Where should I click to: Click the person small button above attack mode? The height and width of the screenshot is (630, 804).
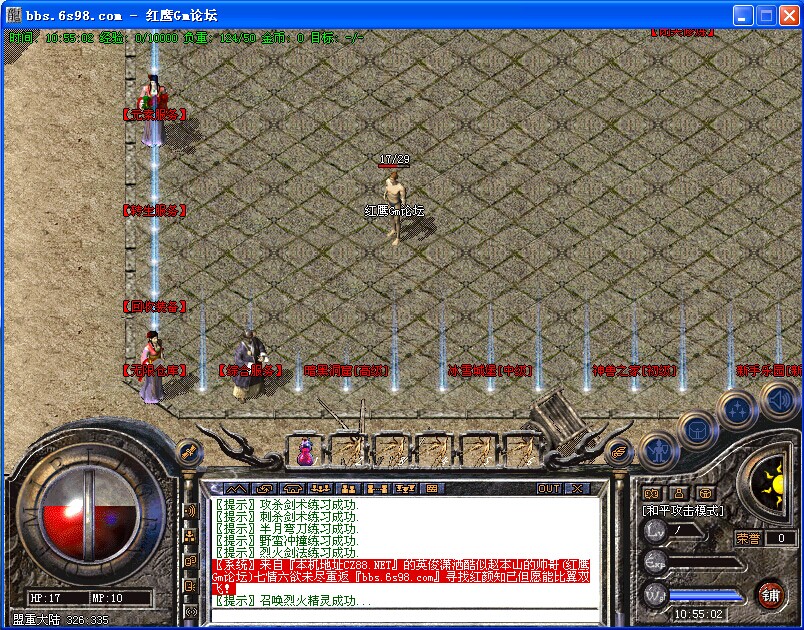[x=679, y=494]
